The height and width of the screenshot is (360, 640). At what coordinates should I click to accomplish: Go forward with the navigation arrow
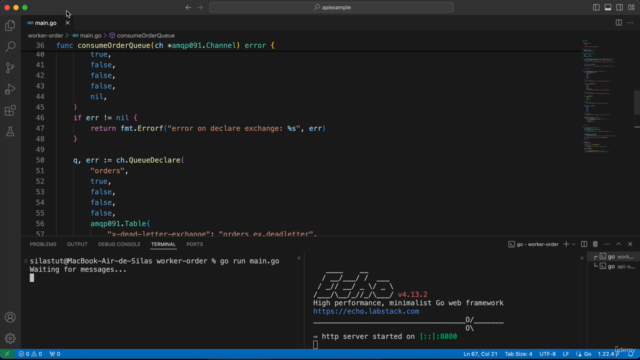(x=200, y=7)
